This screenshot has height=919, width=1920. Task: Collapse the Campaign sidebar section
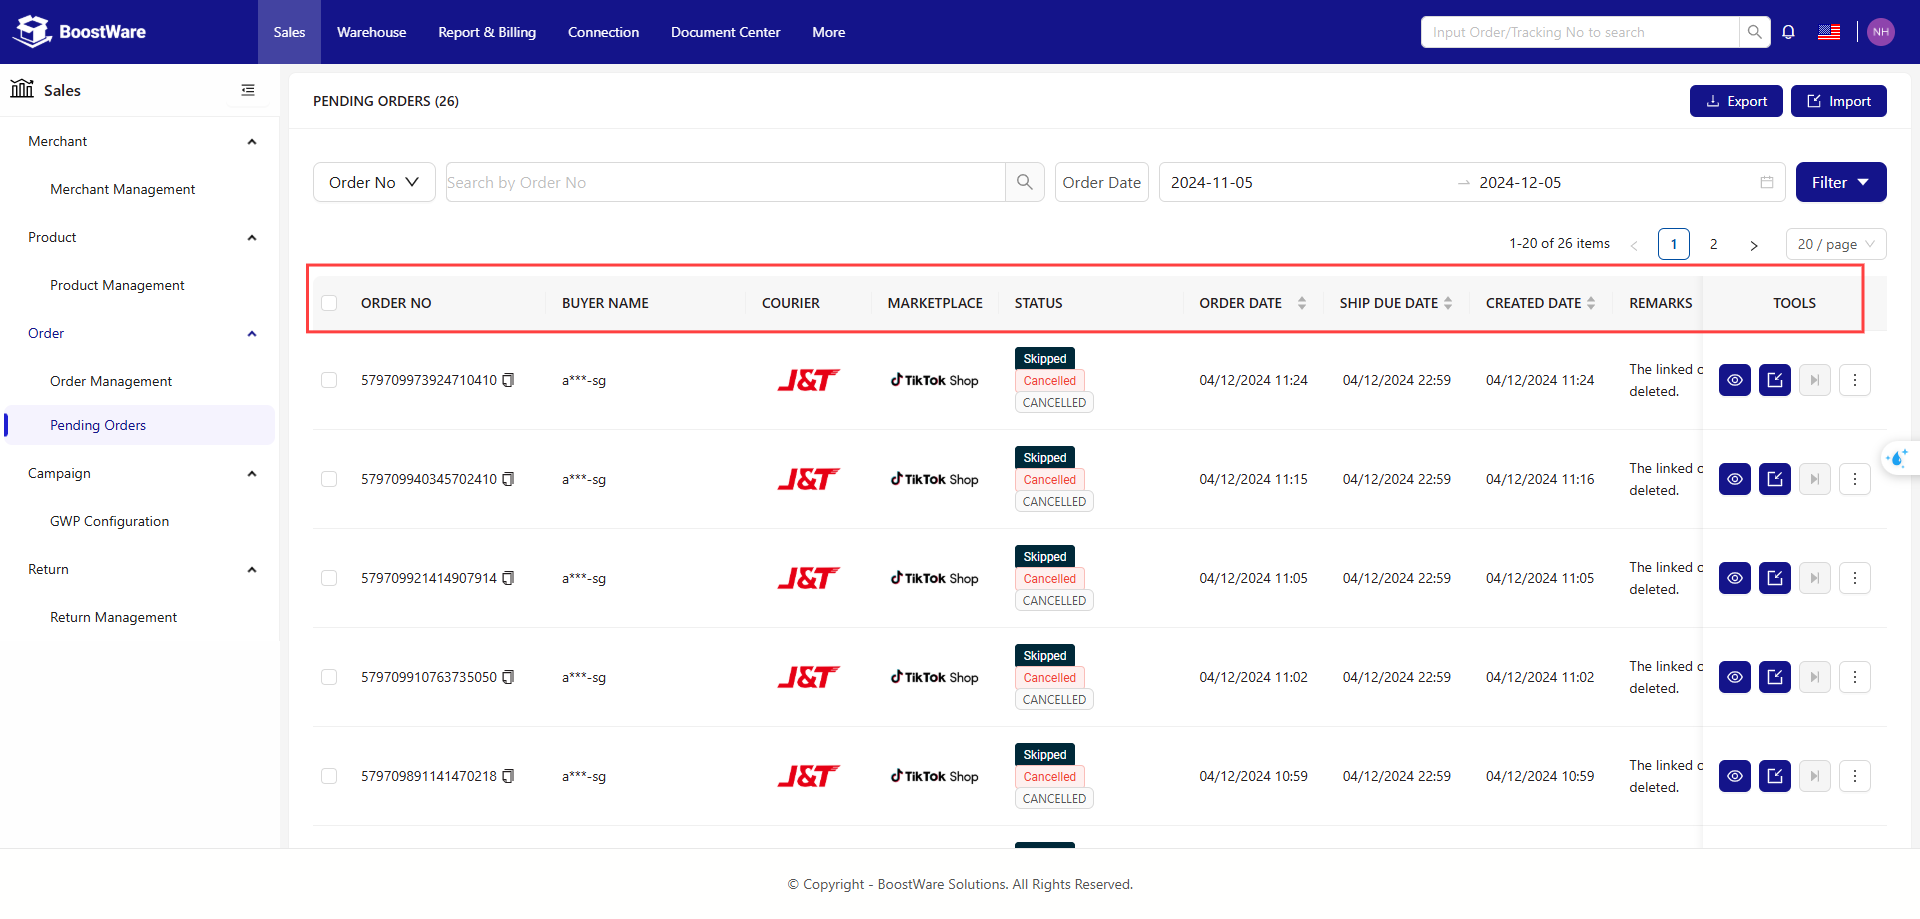tap(252, 473)
